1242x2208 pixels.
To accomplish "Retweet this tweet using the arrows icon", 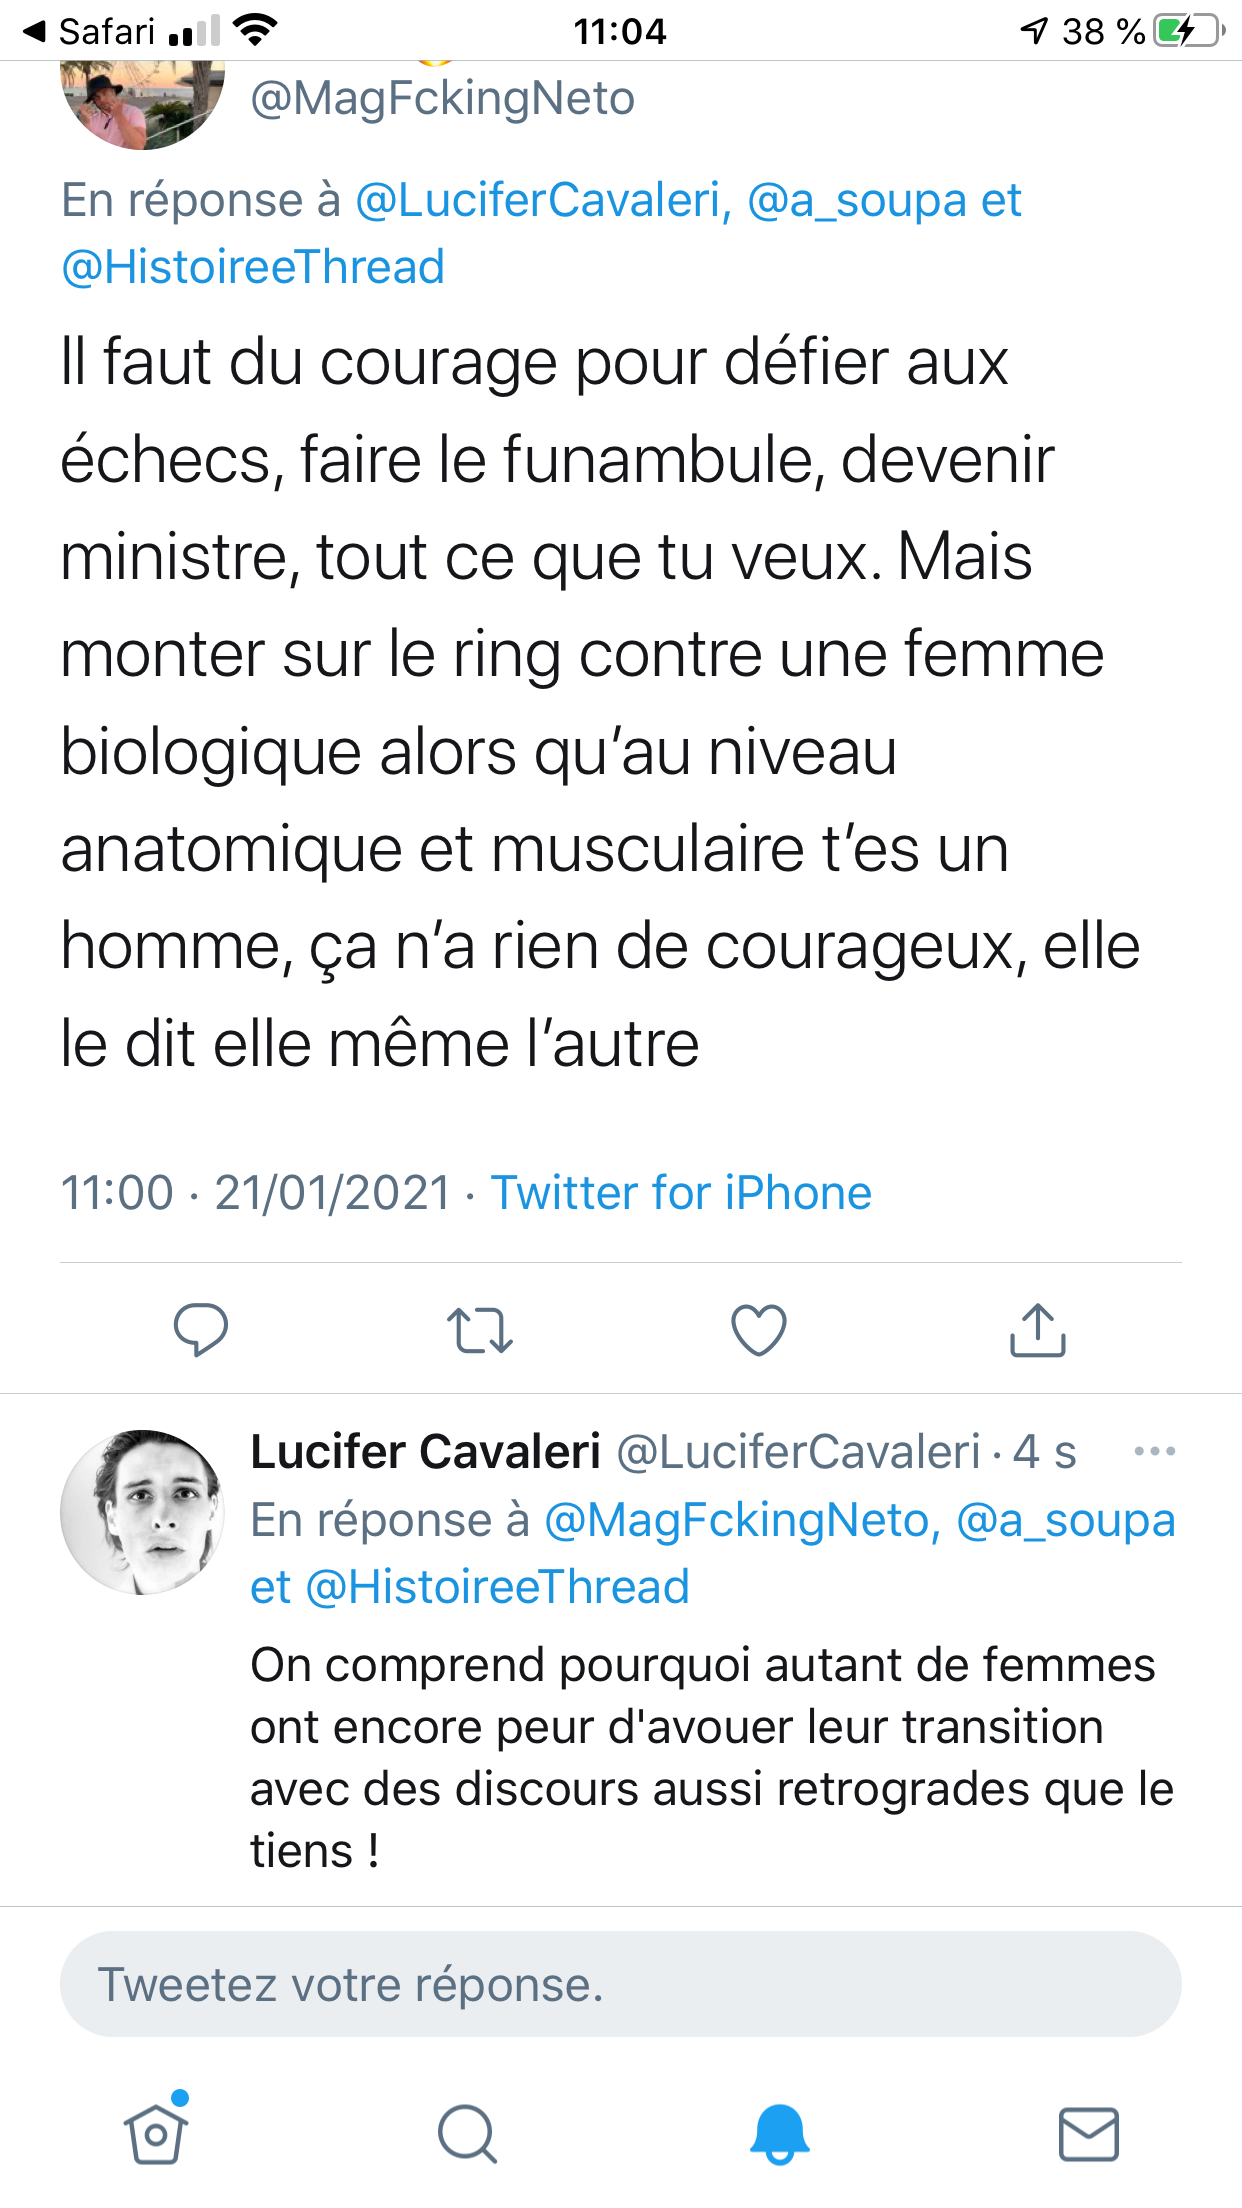I will [x=480, y=1330].
